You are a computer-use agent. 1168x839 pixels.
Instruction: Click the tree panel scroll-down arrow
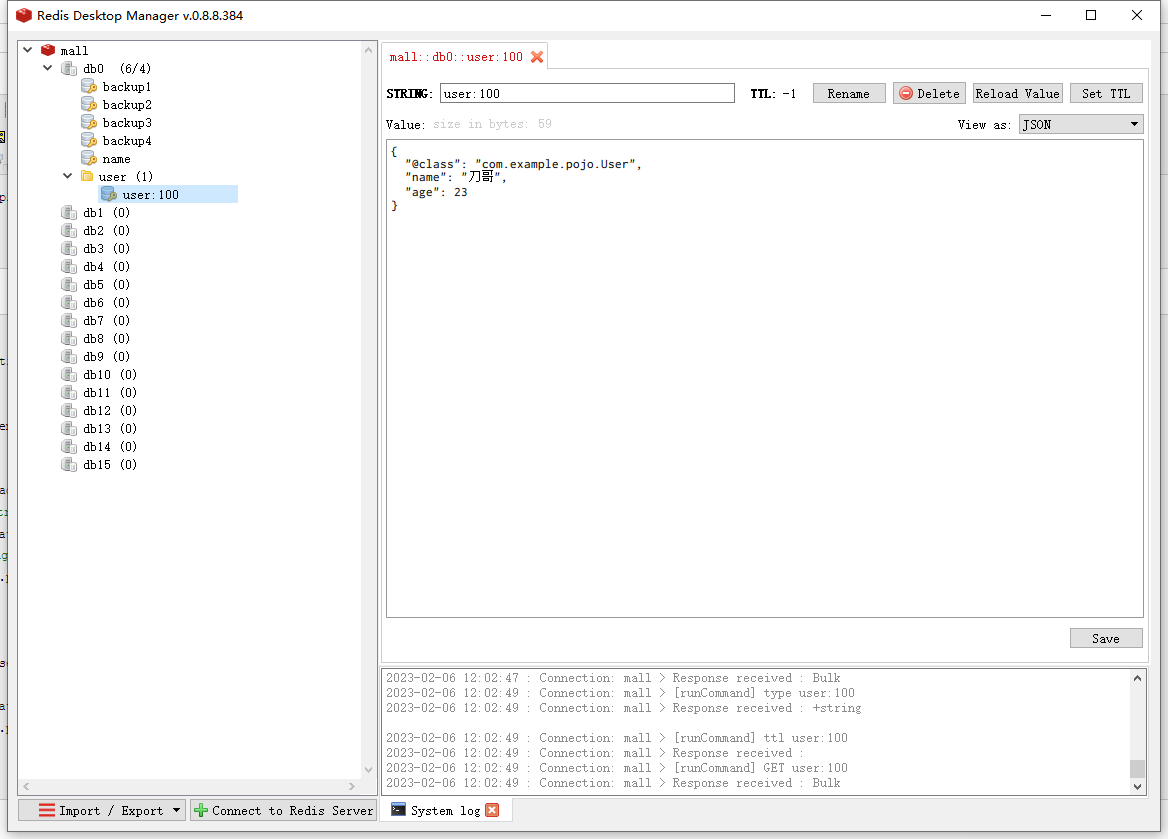click(368, 770)
